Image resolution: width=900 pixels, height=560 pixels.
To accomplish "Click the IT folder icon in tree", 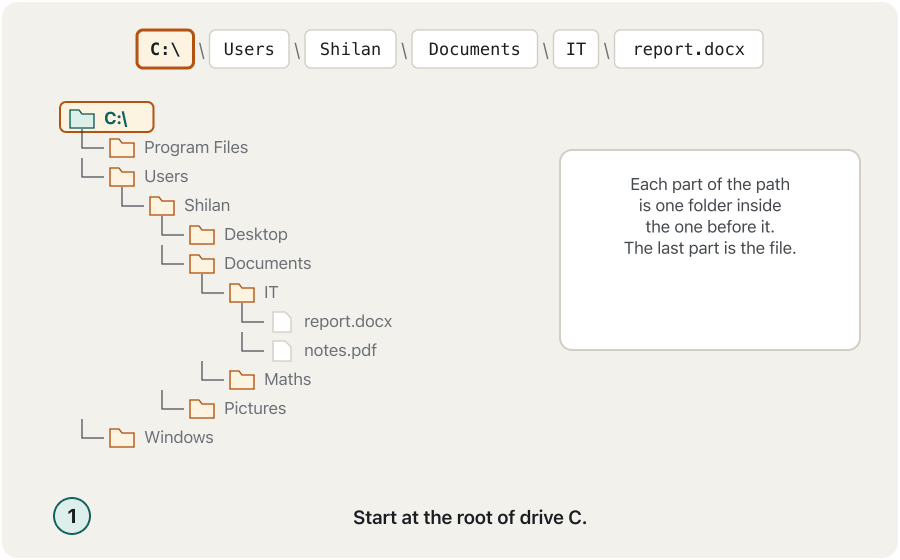I will 242,293.
